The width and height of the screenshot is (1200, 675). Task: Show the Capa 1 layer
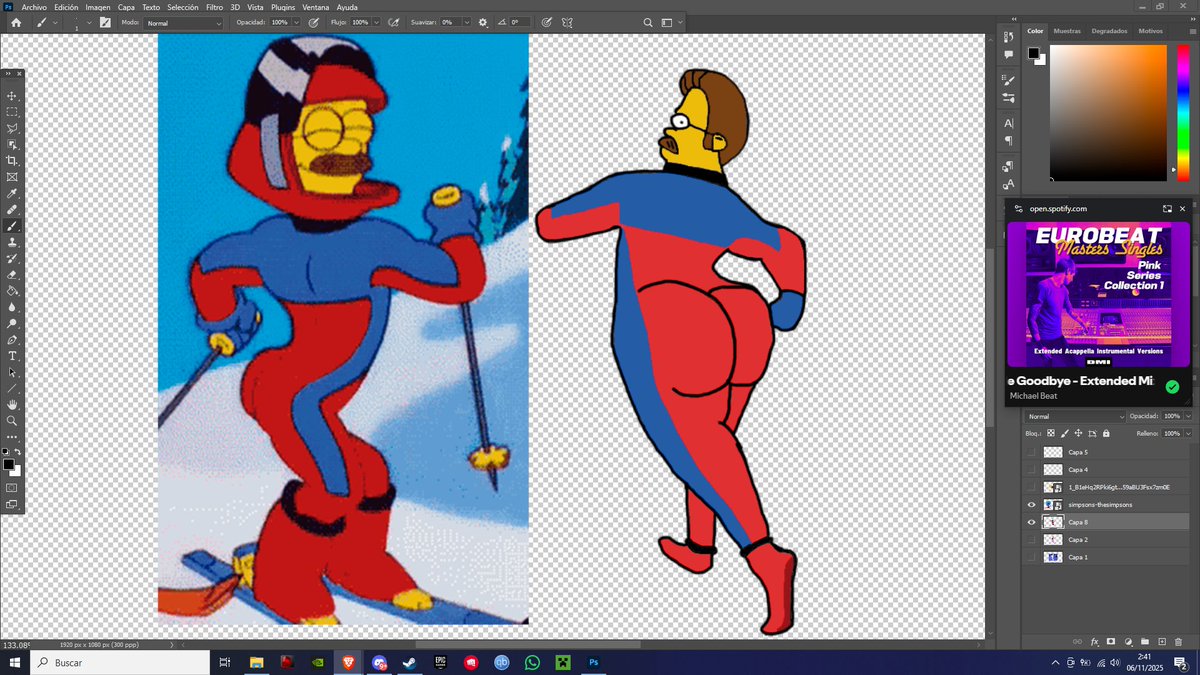(x=1032, y=557)
